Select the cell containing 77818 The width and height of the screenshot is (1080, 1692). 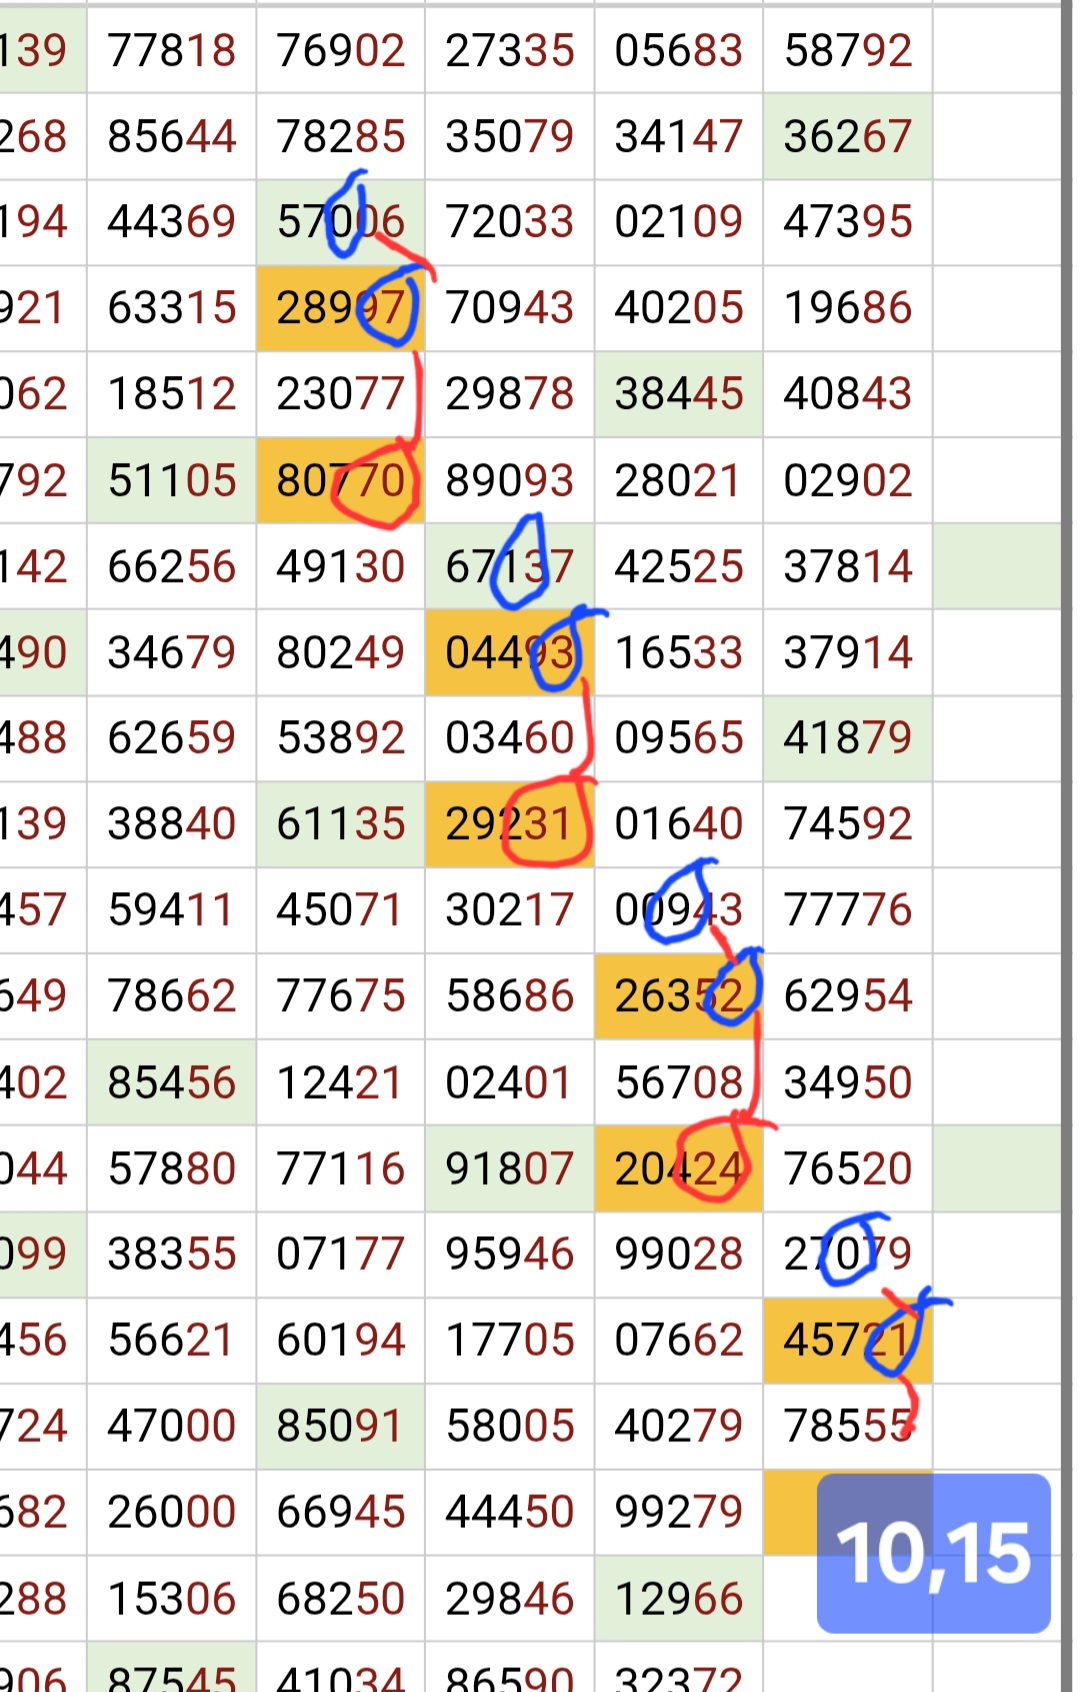(x=171, y=50)
